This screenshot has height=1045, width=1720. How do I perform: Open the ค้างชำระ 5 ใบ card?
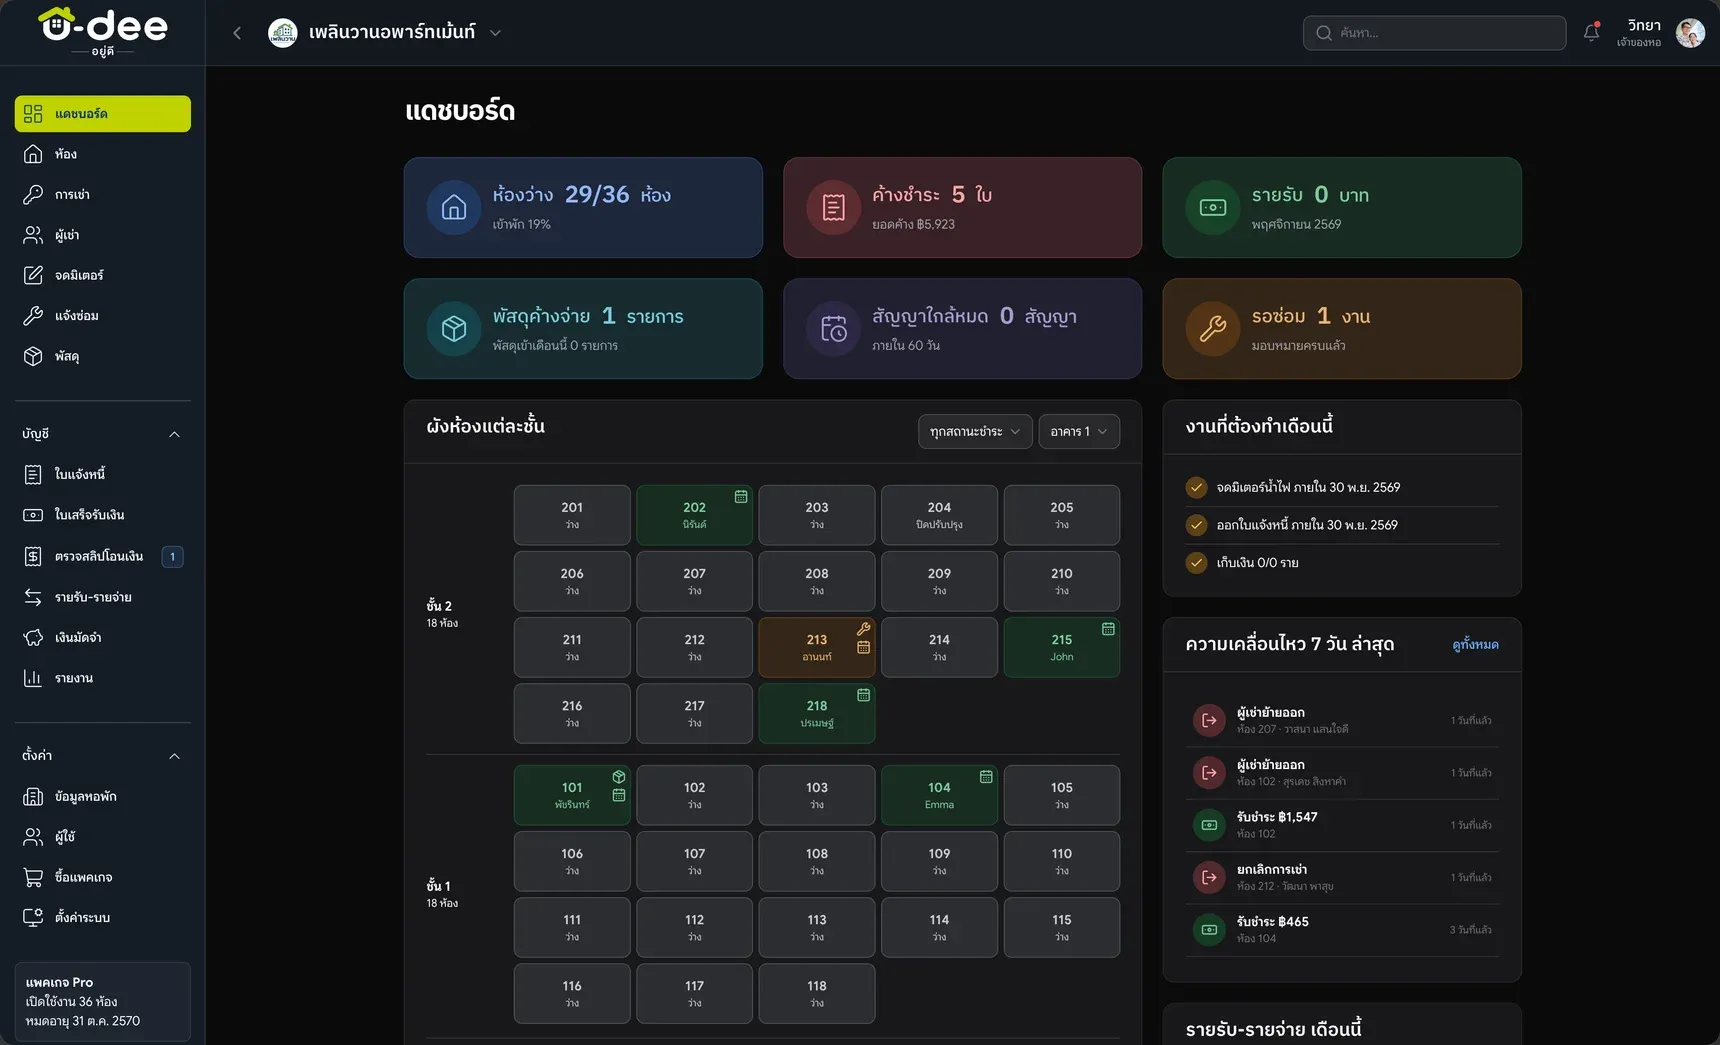point(962,208)
